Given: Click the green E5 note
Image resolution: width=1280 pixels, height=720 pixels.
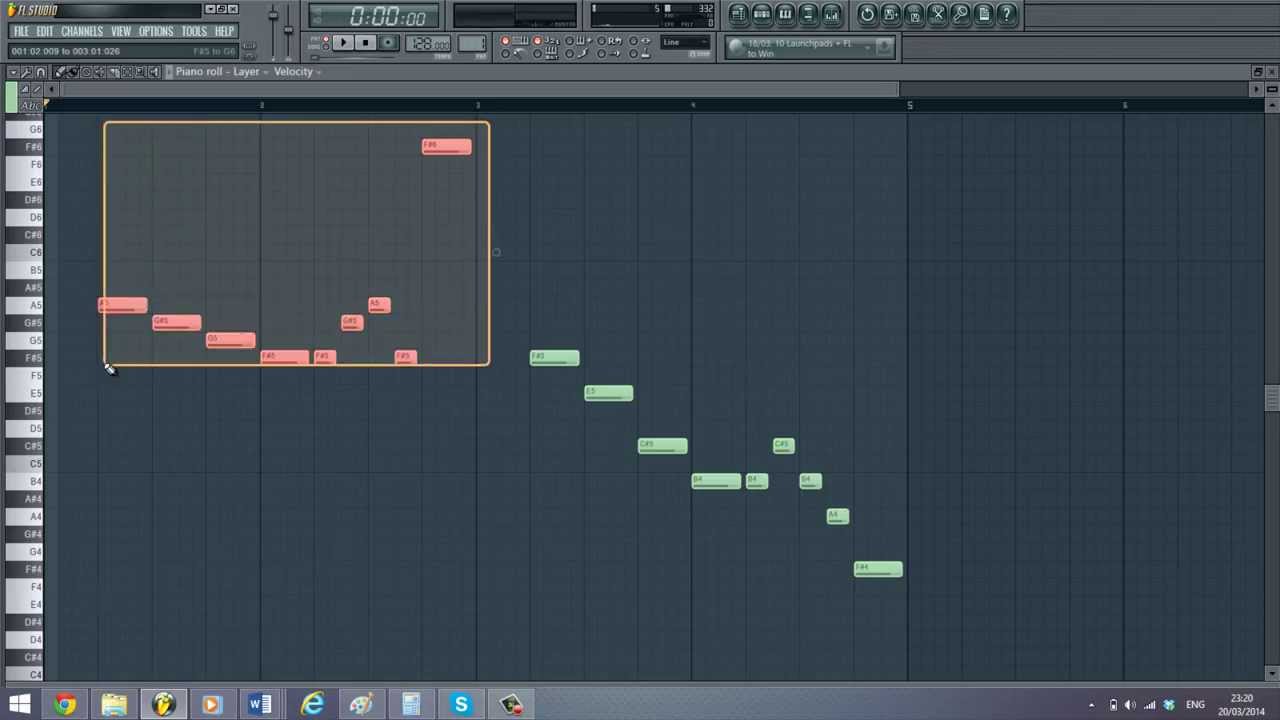Looking at the screenshot, I should (608, 393).
